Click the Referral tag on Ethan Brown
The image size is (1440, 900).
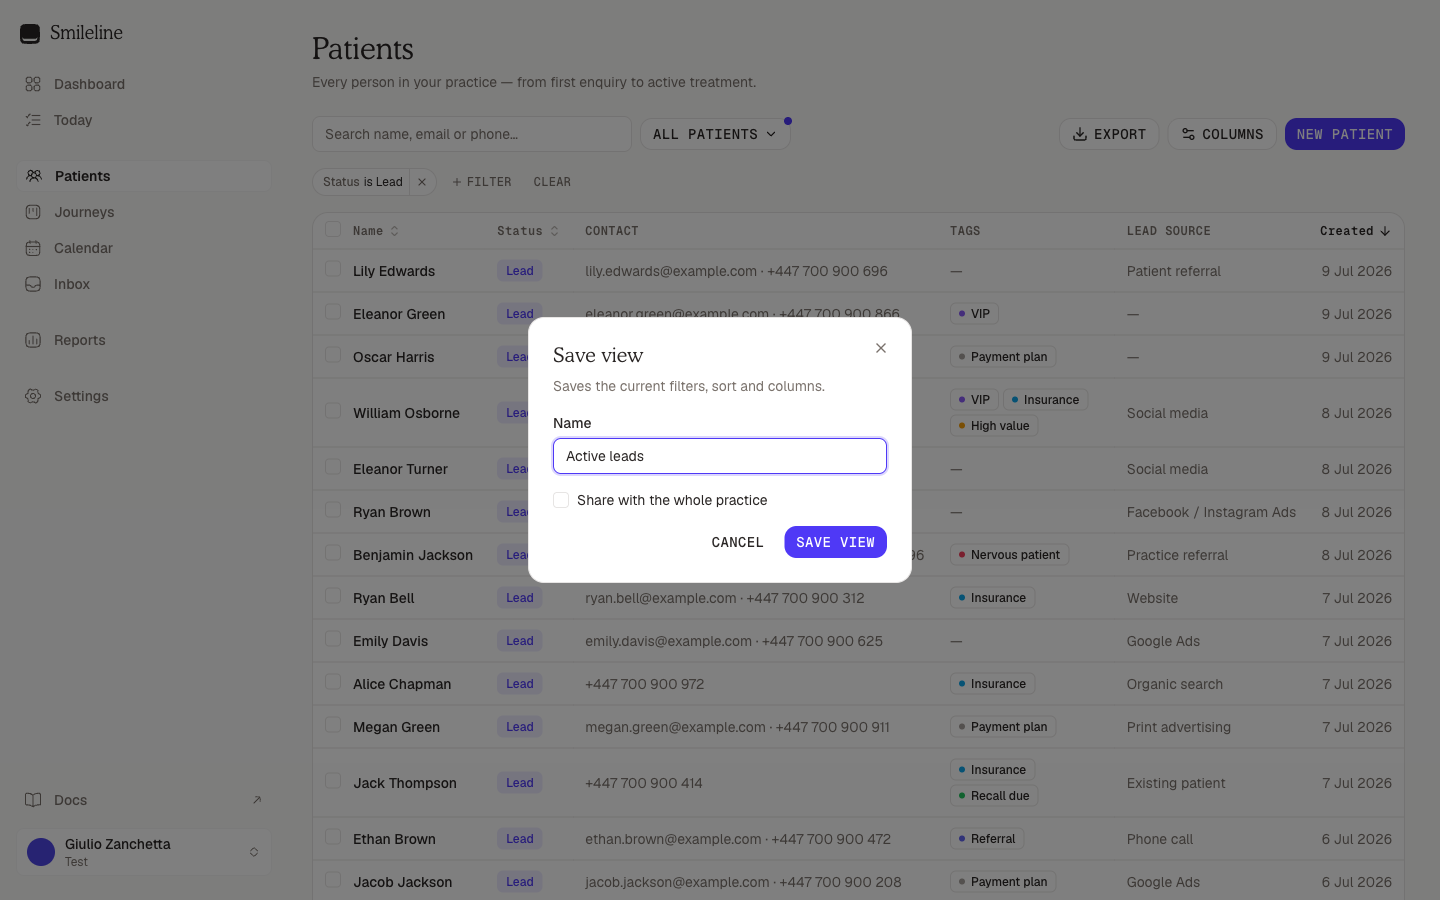pos(987,839)
